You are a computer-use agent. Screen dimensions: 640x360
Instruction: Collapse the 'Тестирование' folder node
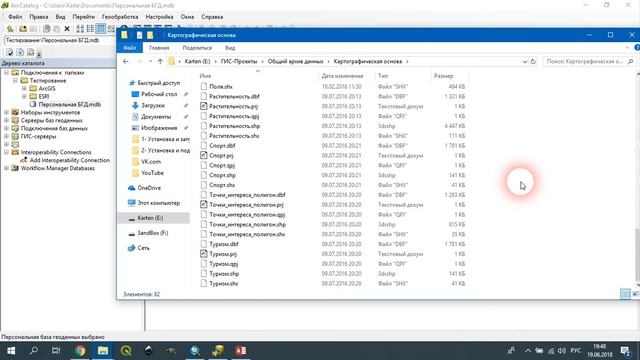coord(15,80)
